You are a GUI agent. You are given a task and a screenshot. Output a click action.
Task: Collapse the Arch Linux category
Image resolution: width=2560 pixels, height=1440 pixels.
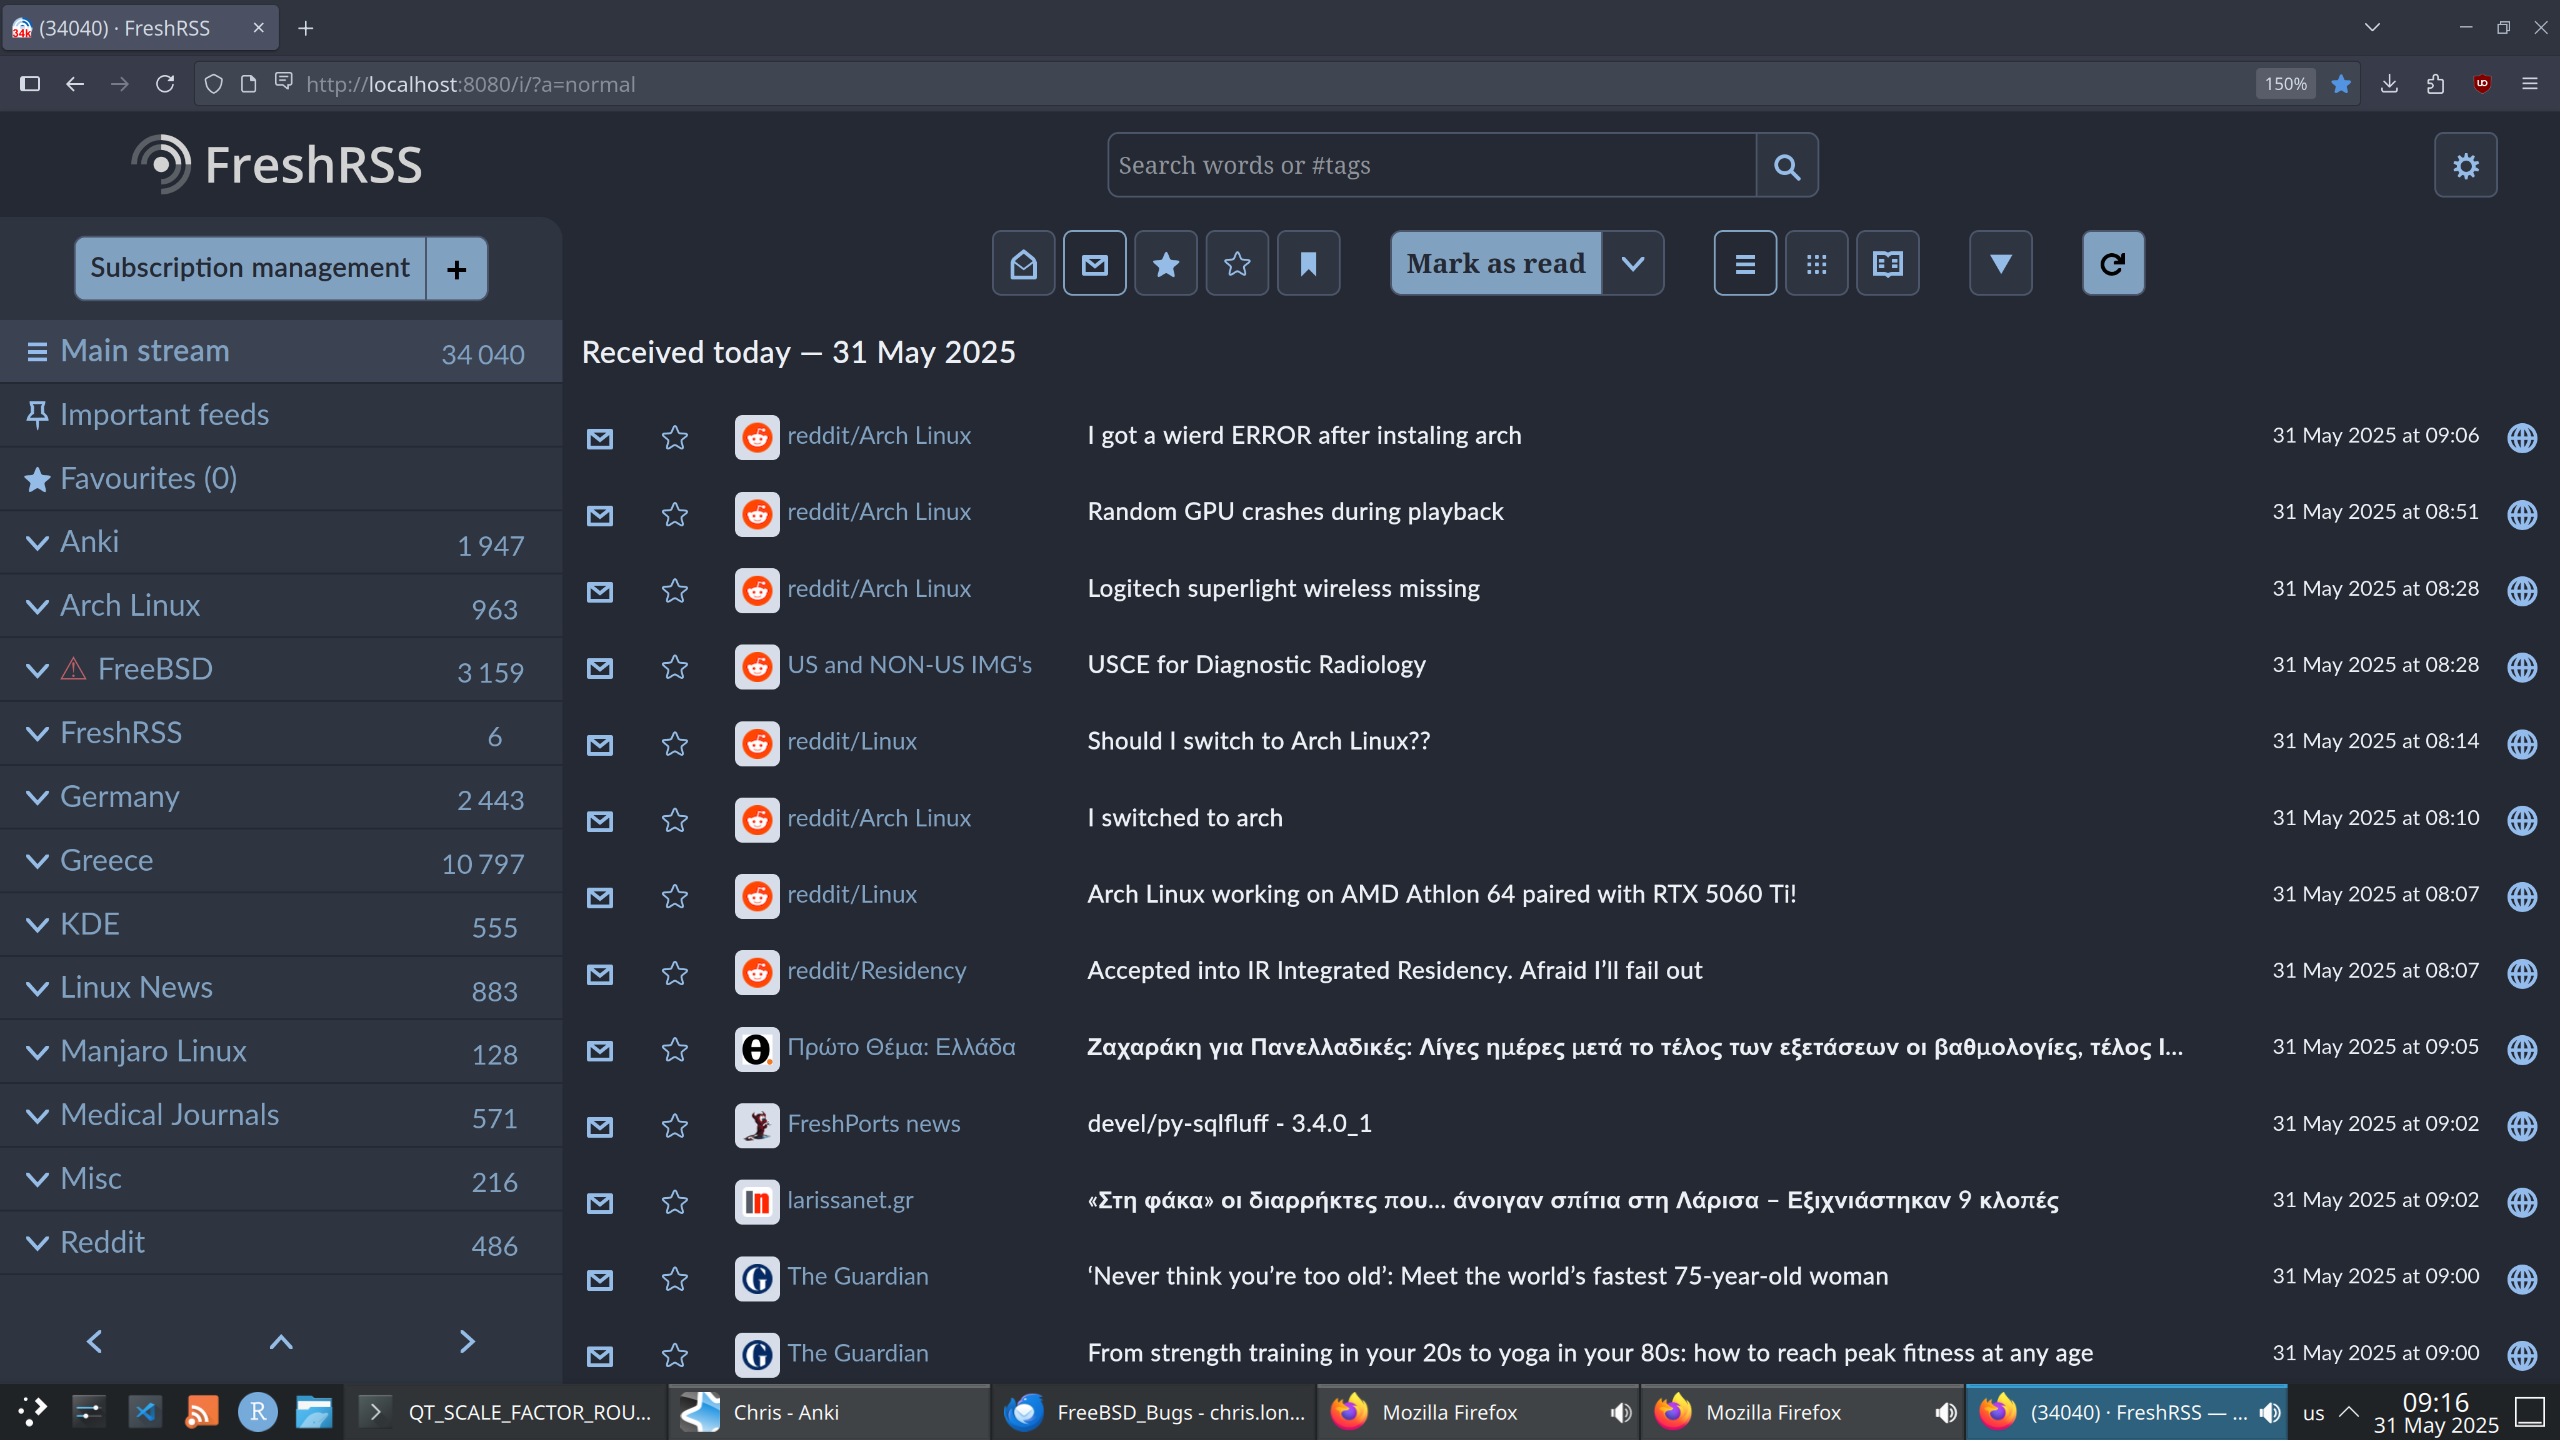37,606
